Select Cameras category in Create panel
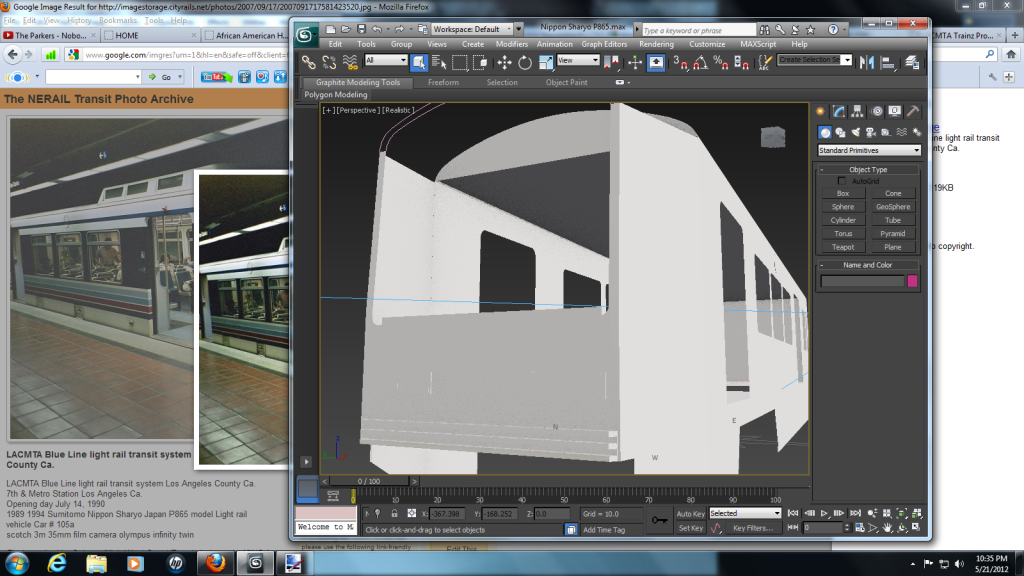The width and height of the screenshot is (1024, 576). [x=871, y=133]
